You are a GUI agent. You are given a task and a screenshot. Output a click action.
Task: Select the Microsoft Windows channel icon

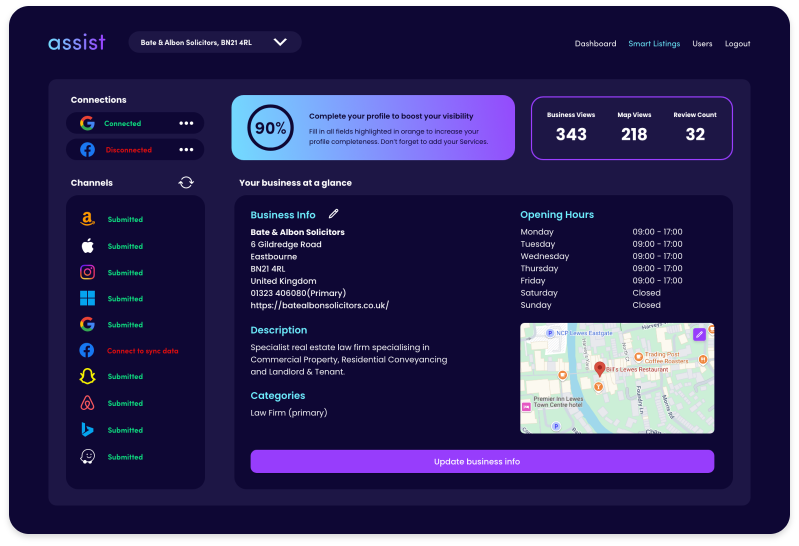point(88,298)
